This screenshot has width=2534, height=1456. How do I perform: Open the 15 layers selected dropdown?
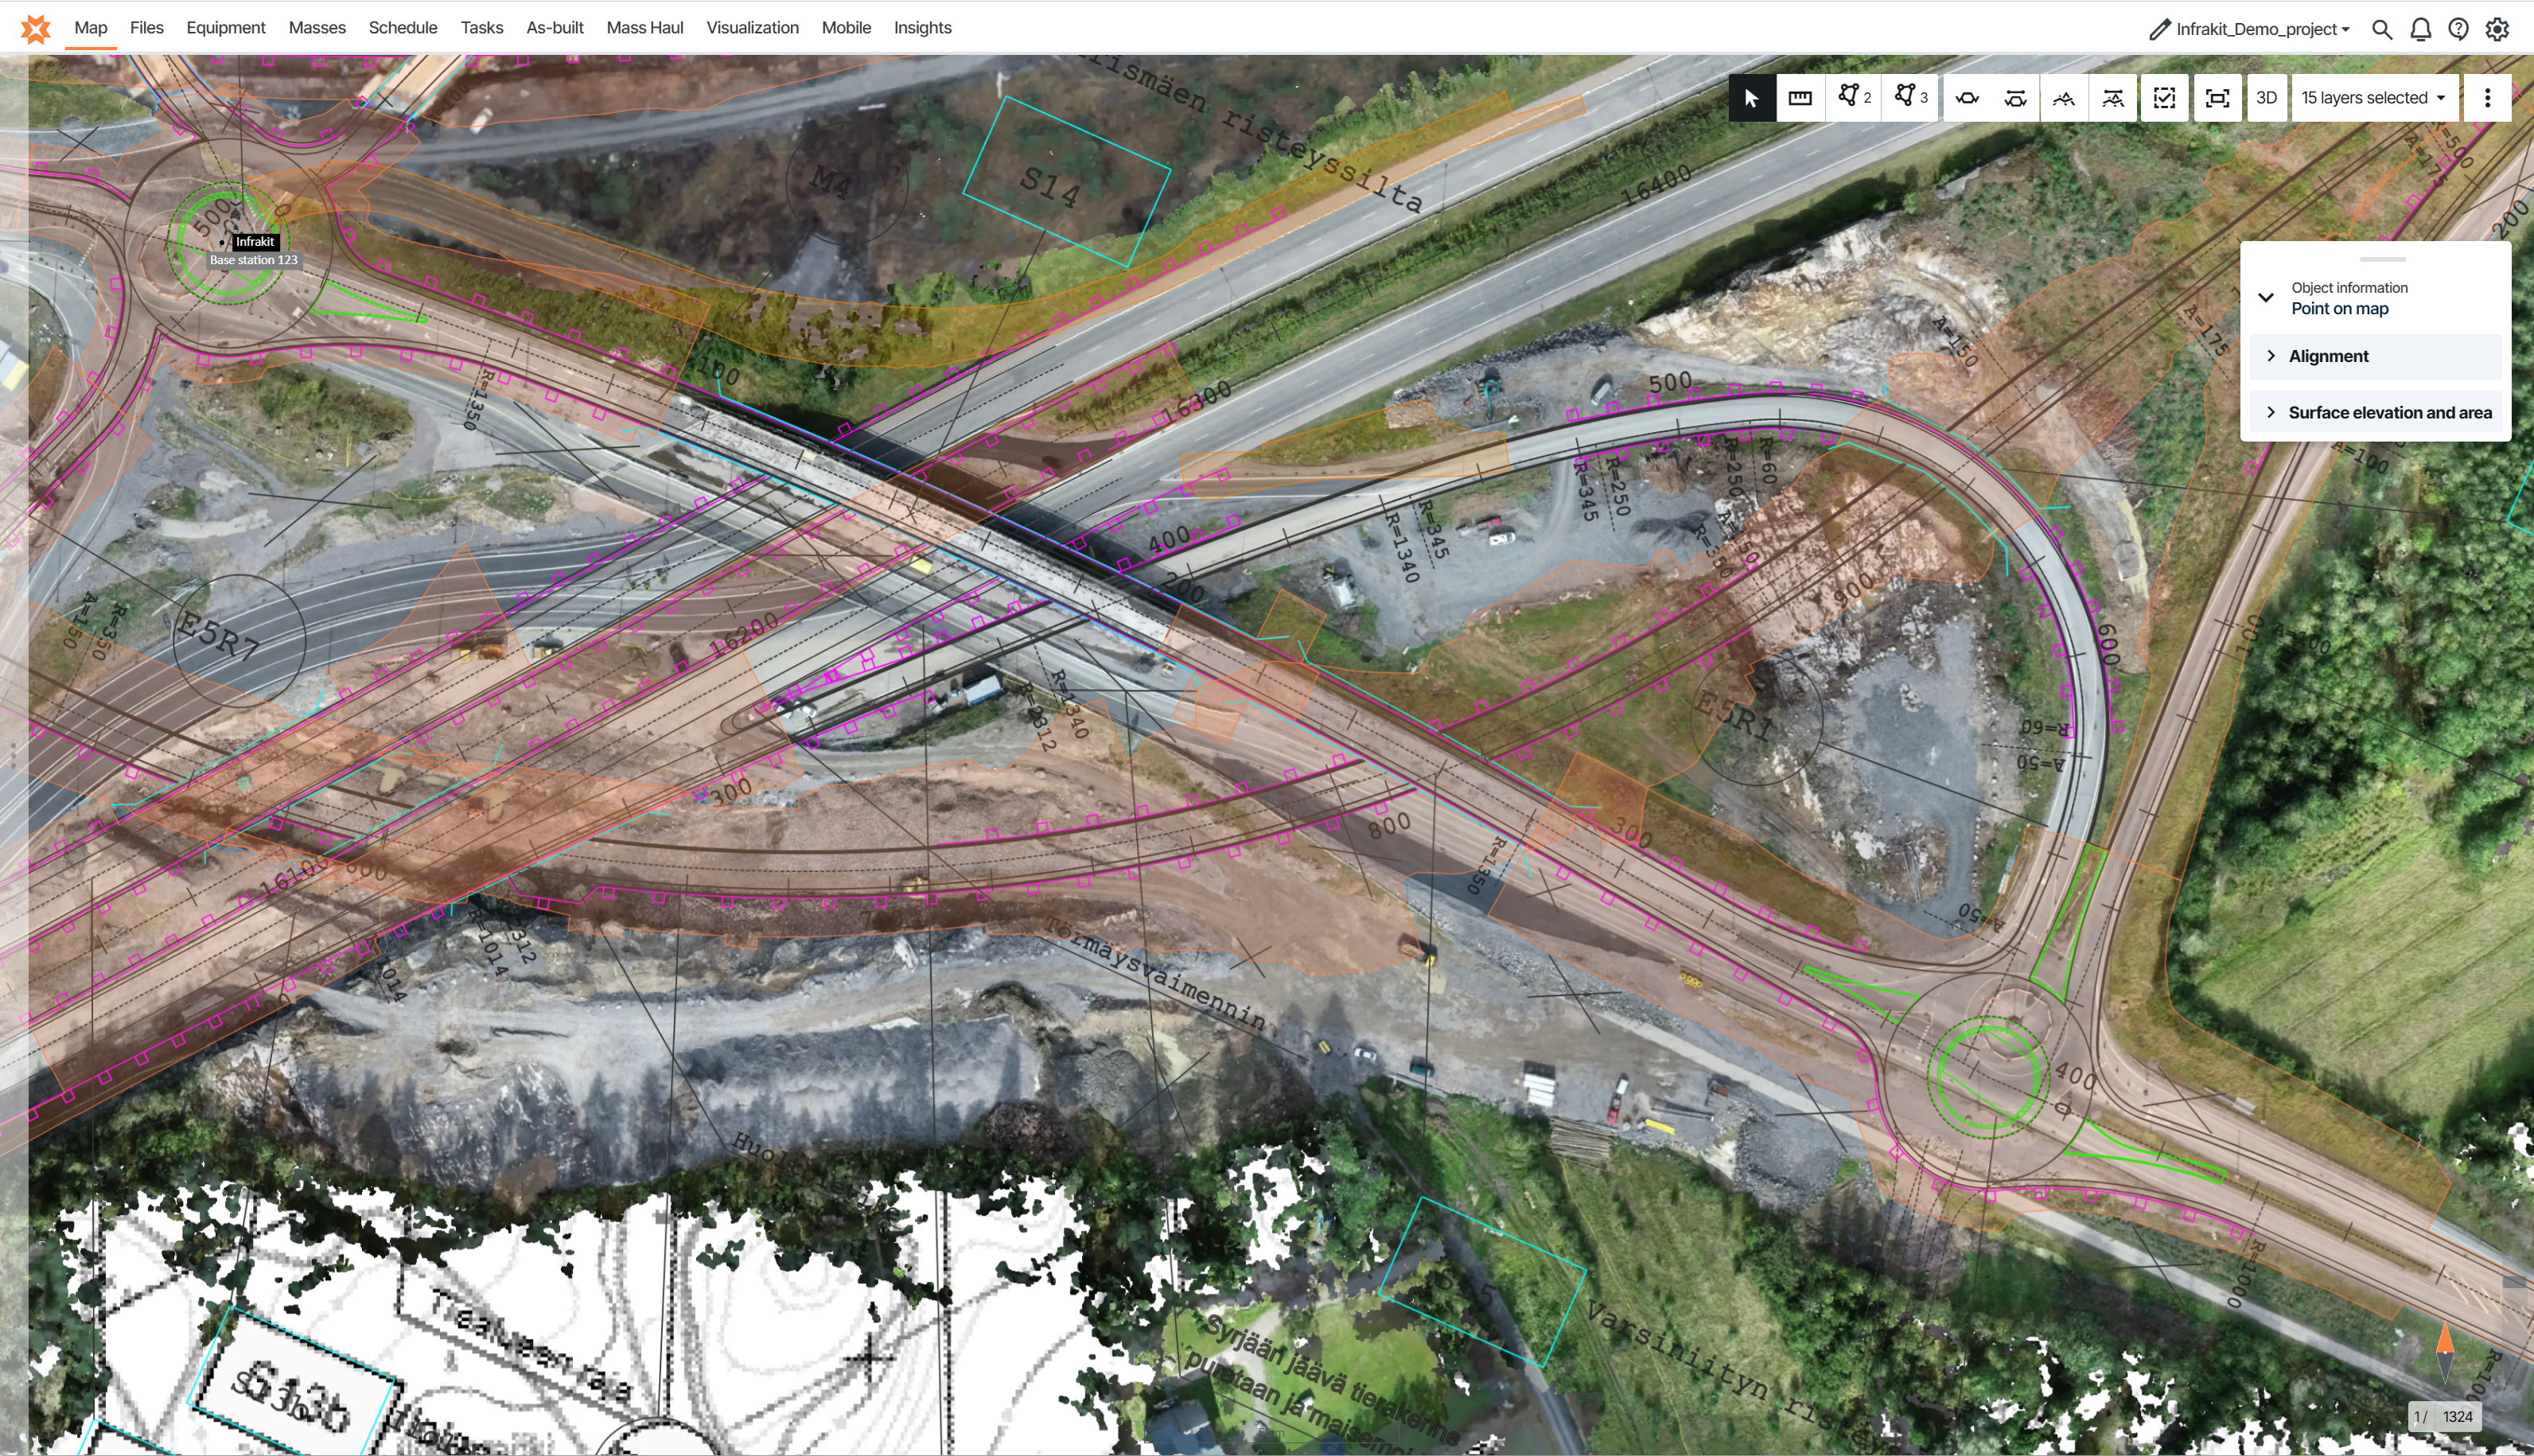coord(2373,98)
